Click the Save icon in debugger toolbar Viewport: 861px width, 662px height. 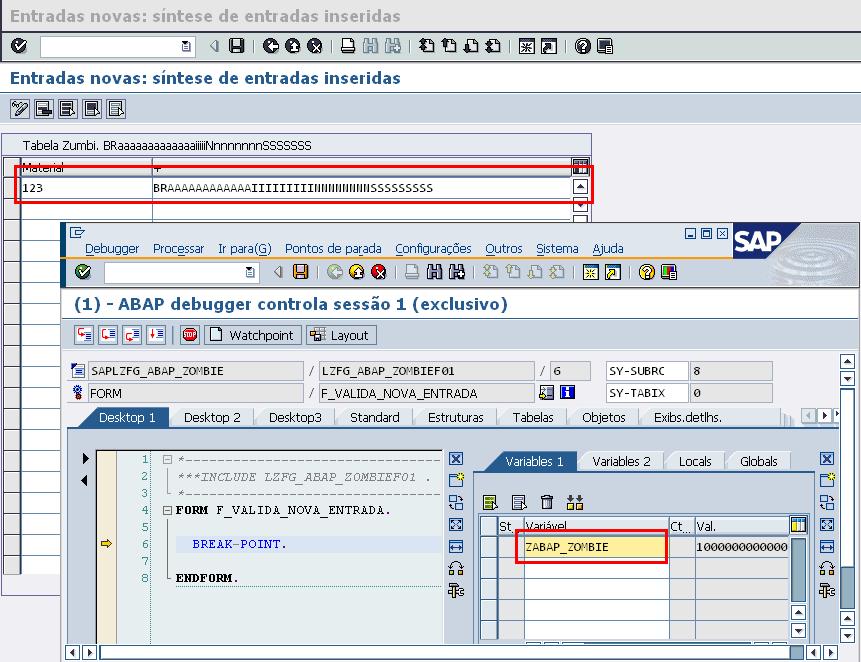tap(300, 272)
